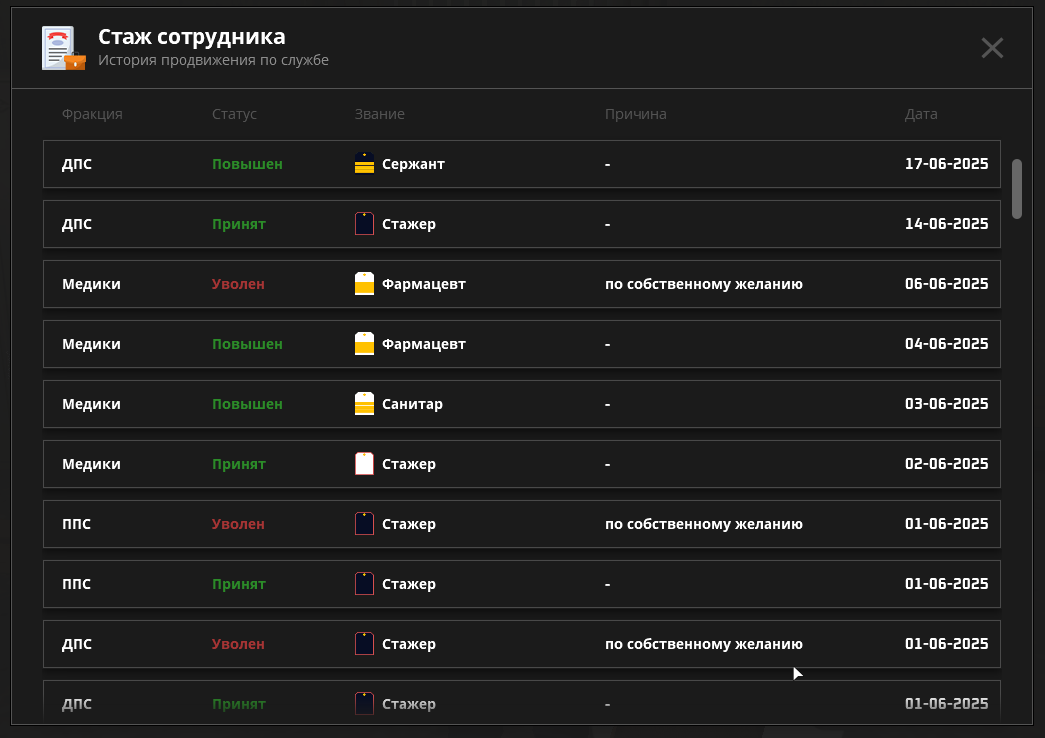Click Повышен status in the Сержант row
Viewport: 1045px width, 738px height.
tap(247, 164)
